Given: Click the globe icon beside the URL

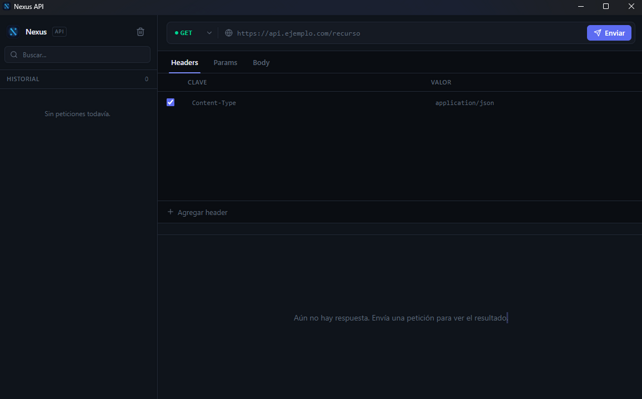Looking at the screenshot, I should tap(229, 33).
